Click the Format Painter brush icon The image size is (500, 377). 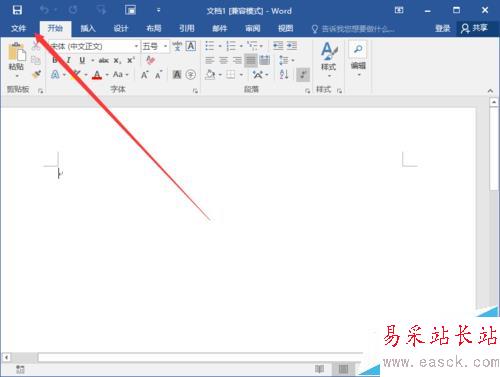click(x=36, y=74)
